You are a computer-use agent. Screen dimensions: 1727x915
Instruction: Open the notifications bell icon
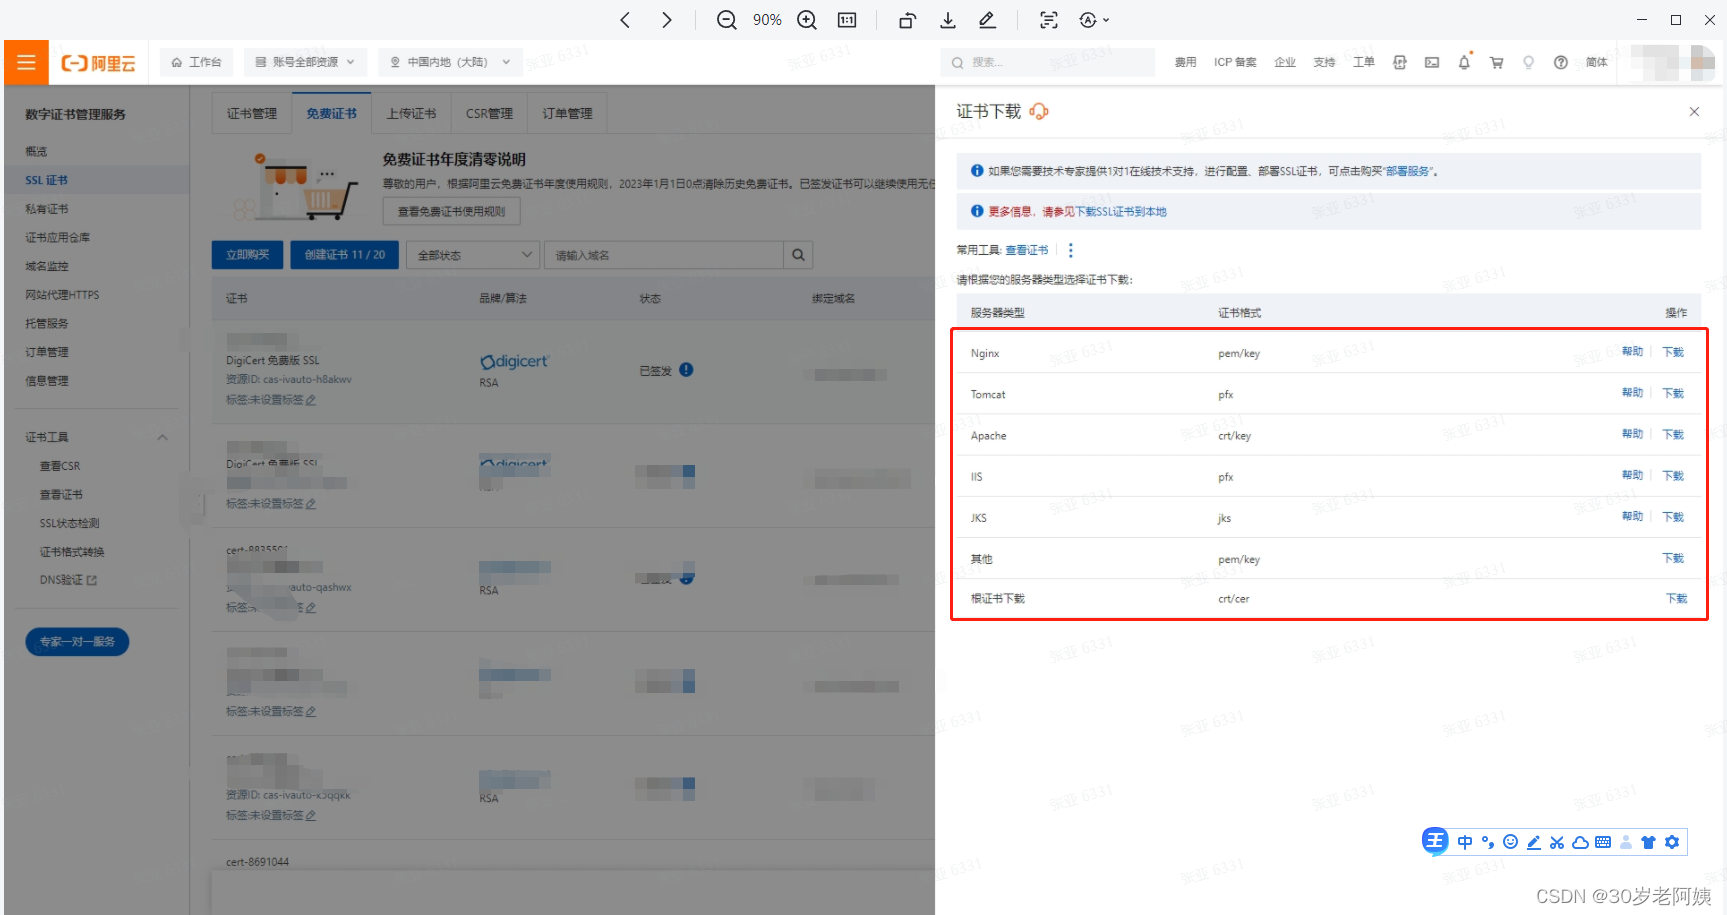[1464, 62]
